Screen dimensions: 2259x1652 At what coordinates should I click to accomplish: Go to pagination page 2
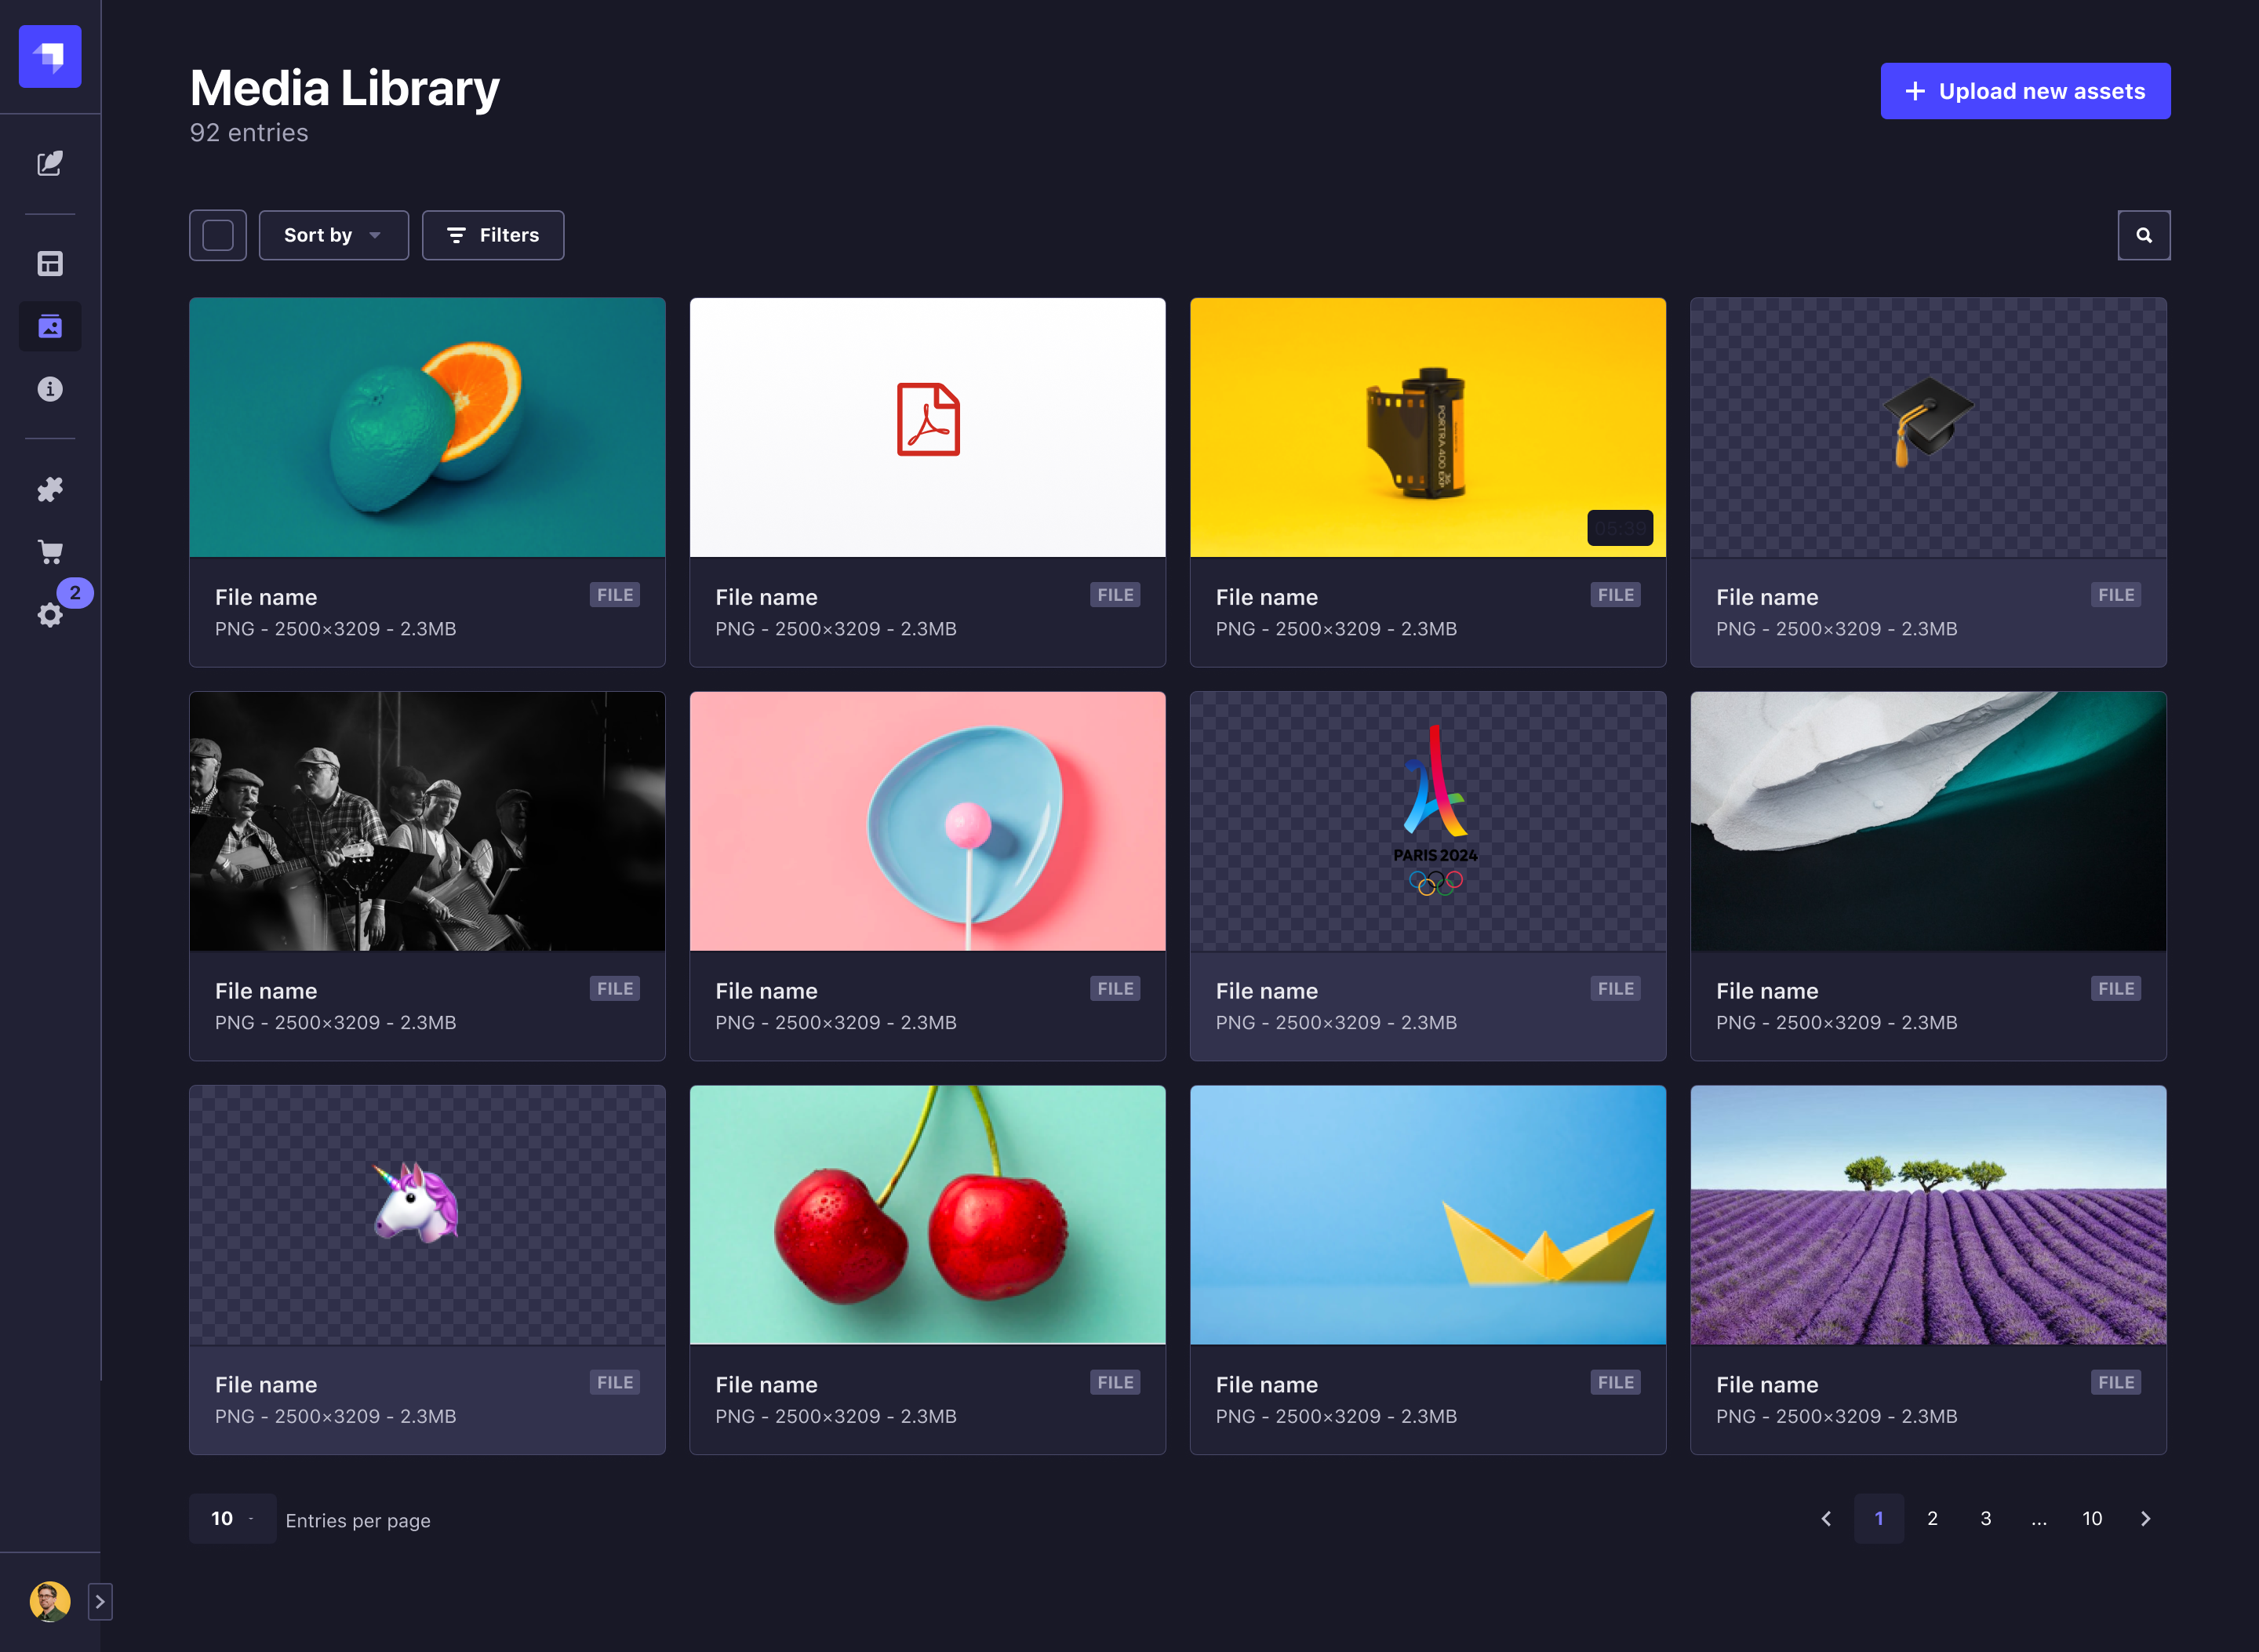[x=1932, y=1518]
